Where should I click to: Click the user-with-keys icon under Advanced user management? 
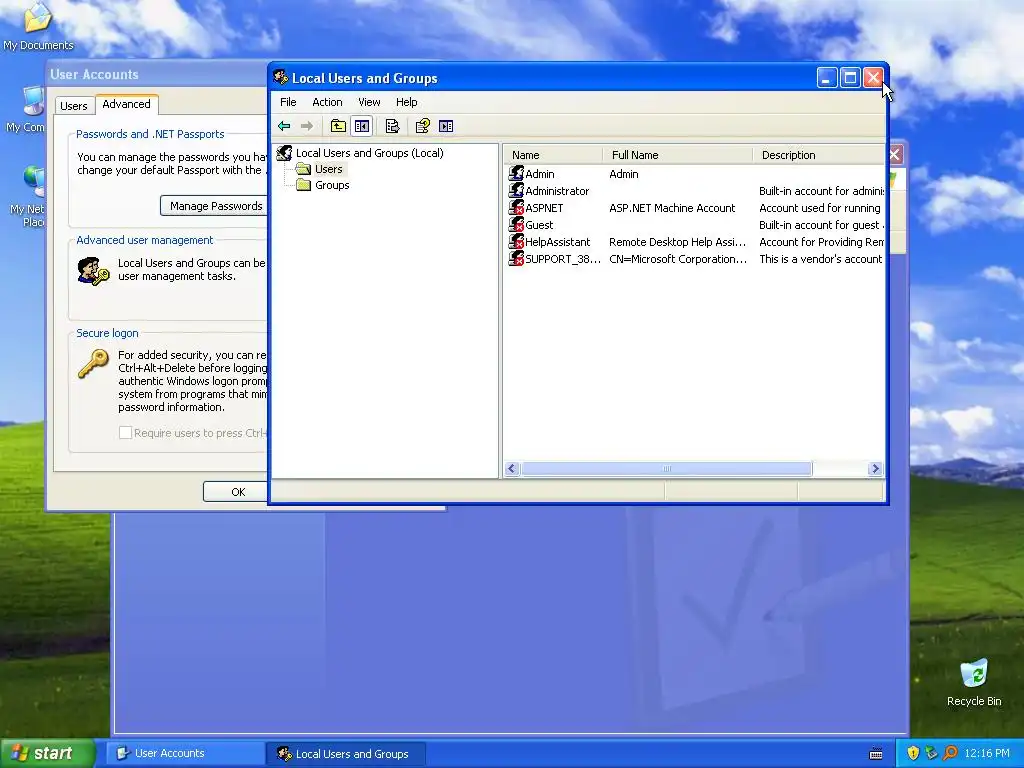[x=93, y=271]
